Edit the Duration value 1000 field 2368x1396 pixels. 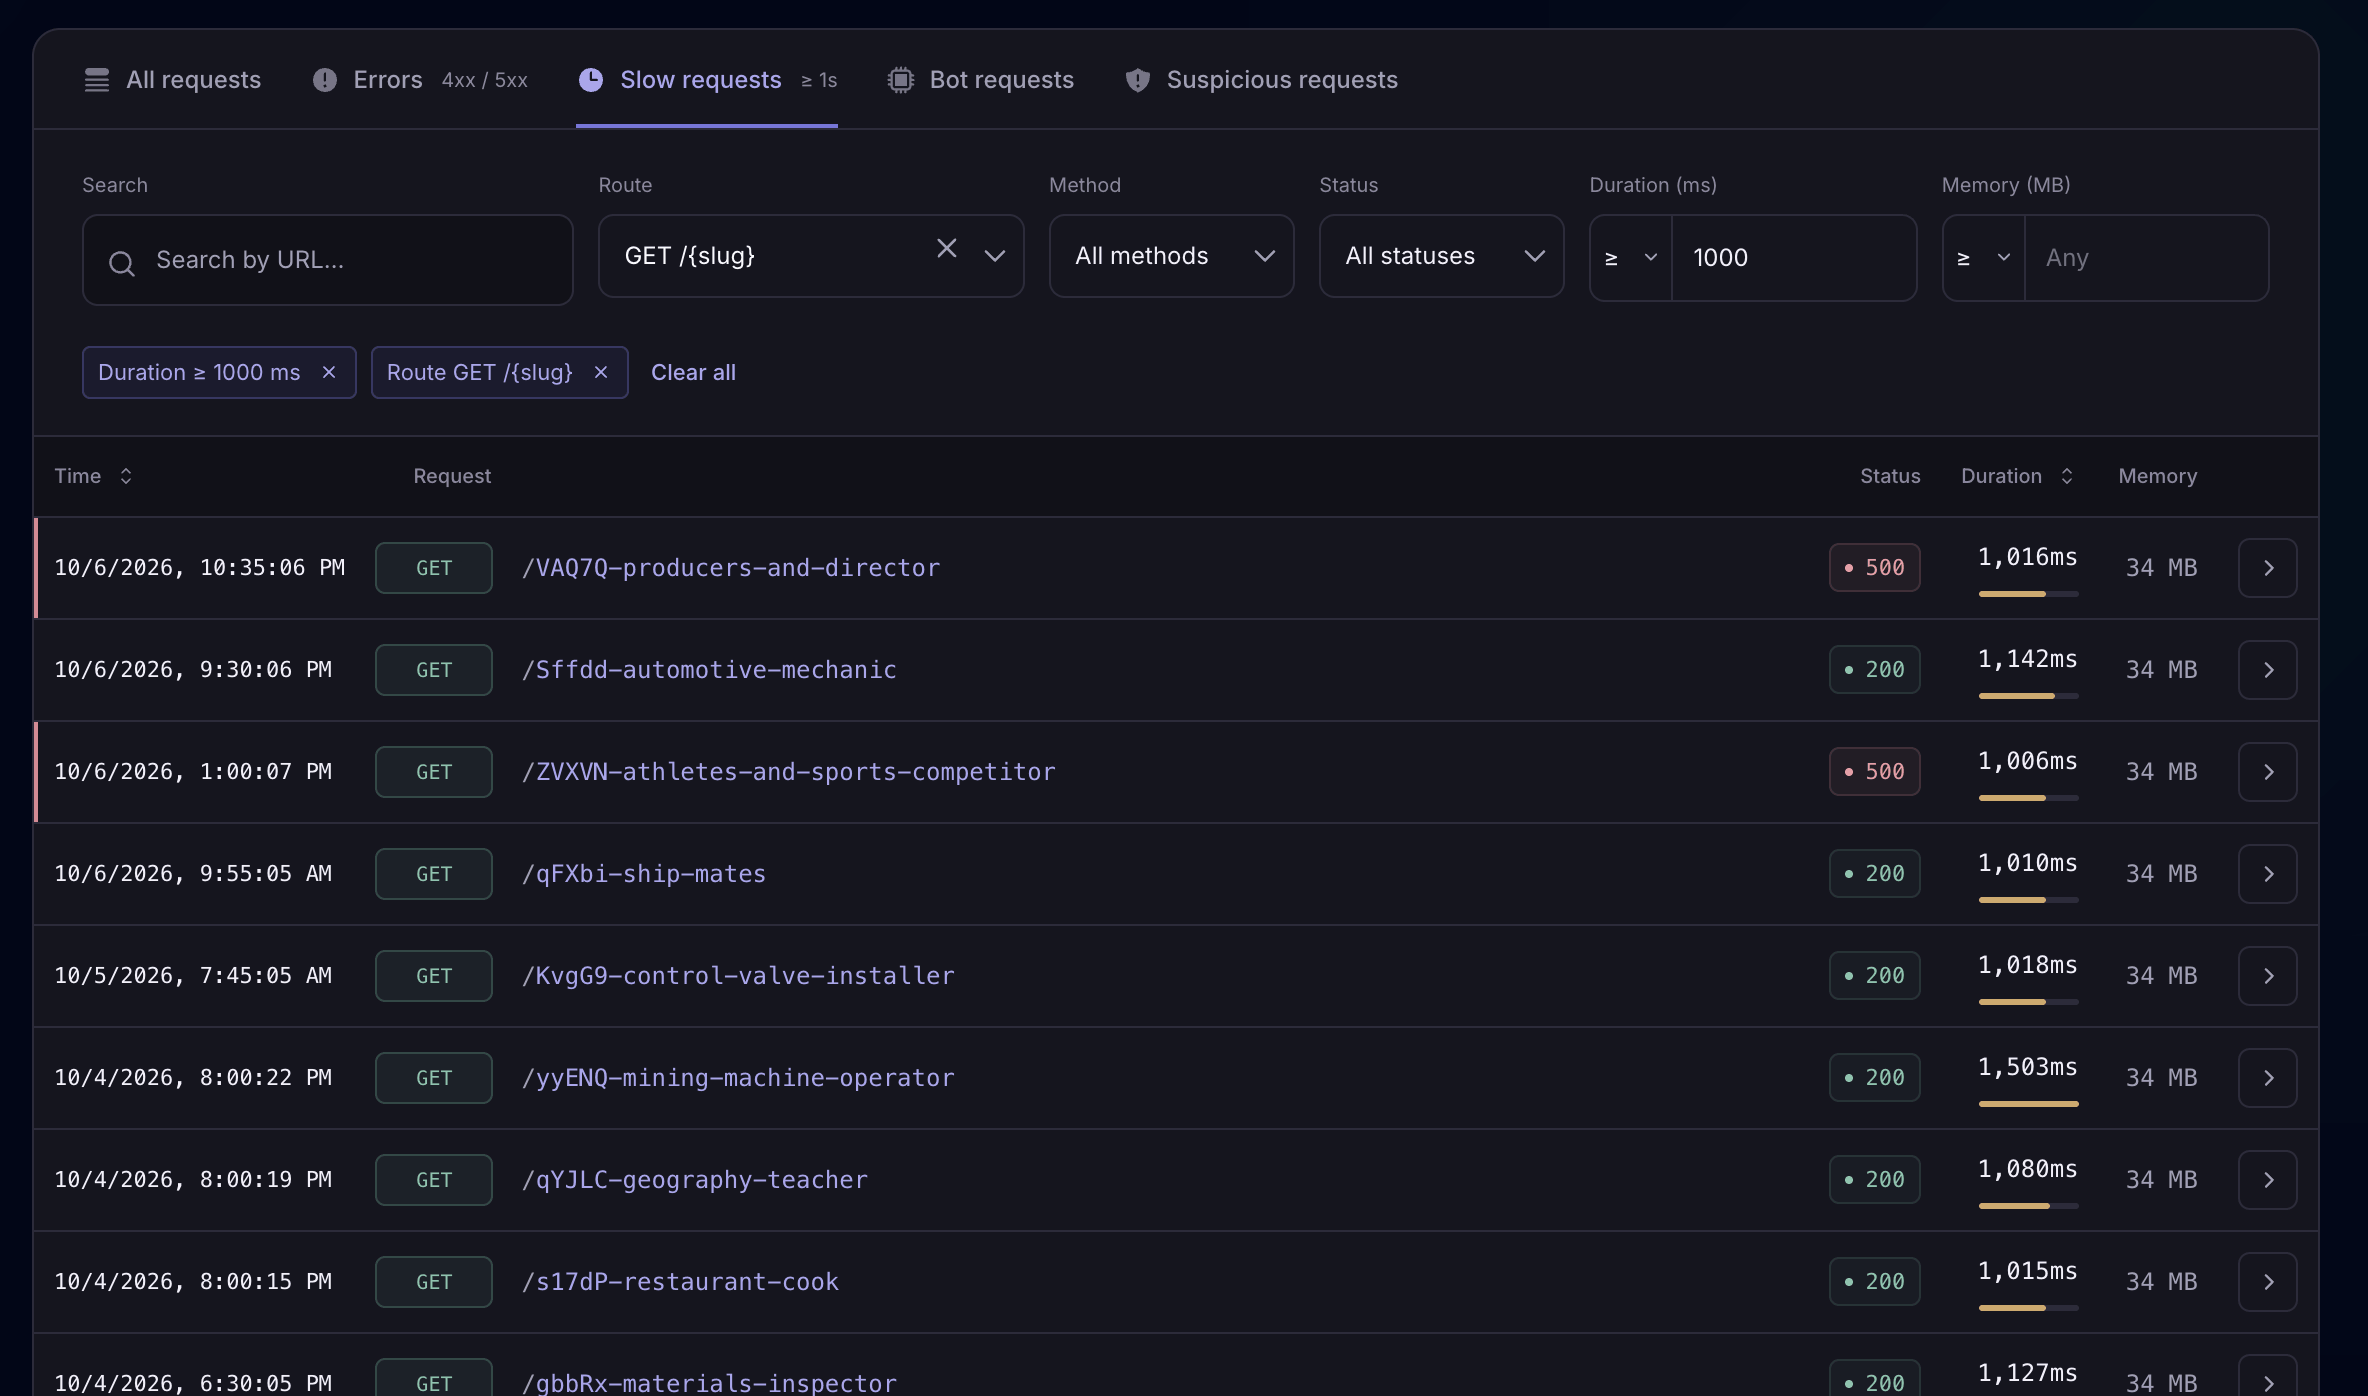pos(1794,258)
